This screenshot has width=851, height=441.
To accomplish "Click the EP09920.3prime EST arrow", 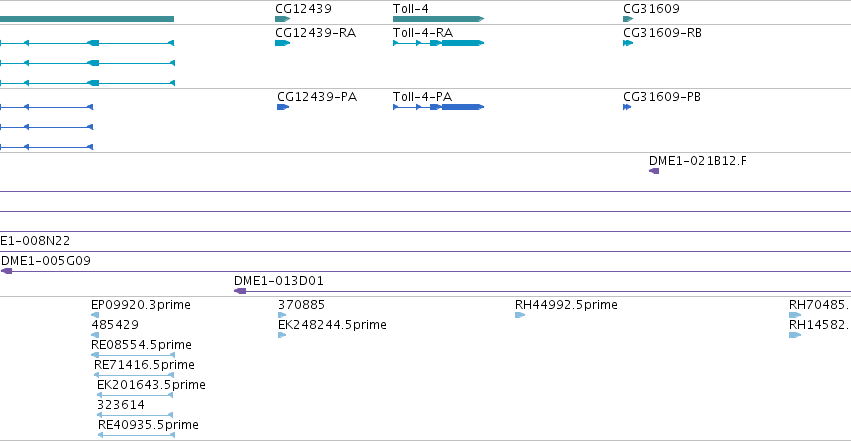I will (x=95, y=315).
